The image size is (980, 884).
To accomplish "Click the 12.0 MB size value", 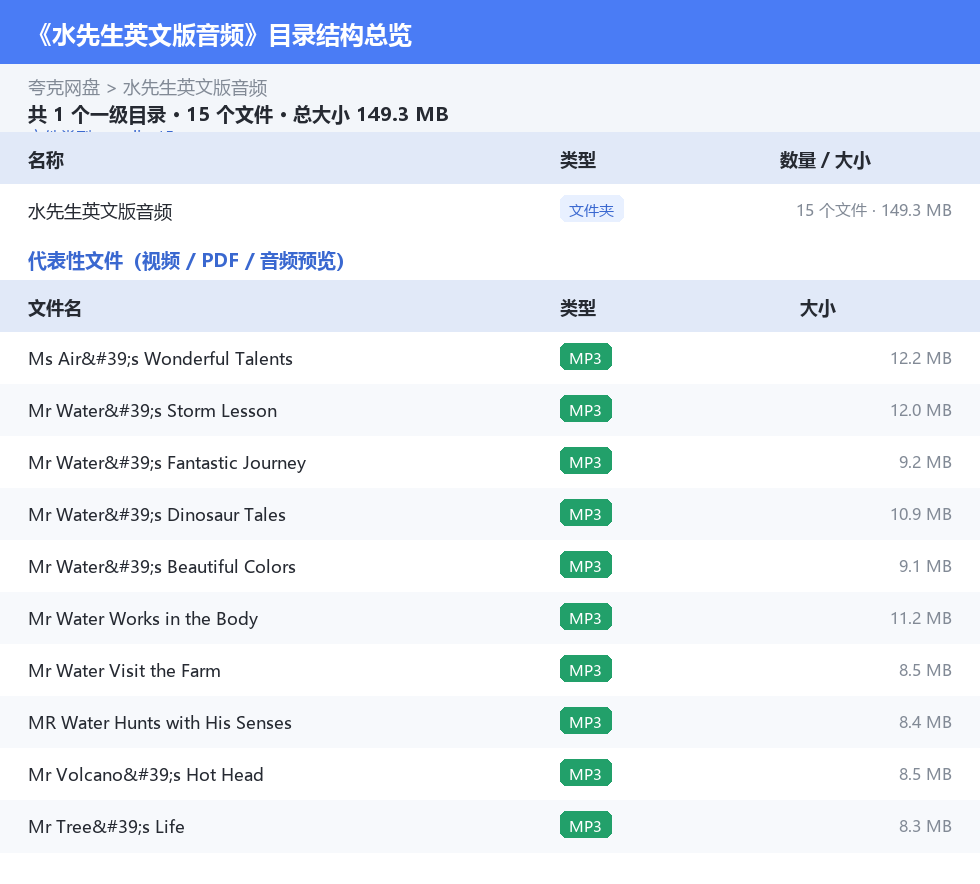I will pyautogui.click(x=921, y=410).
